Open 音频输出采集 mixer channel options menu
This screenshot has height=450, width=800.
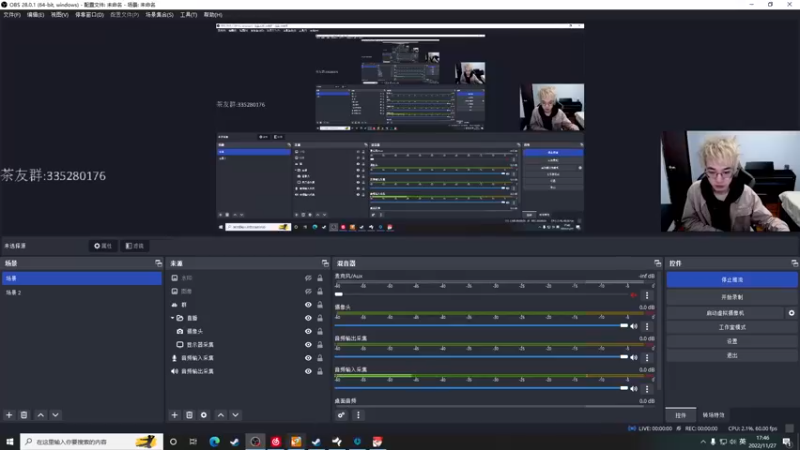coord(647,357)
